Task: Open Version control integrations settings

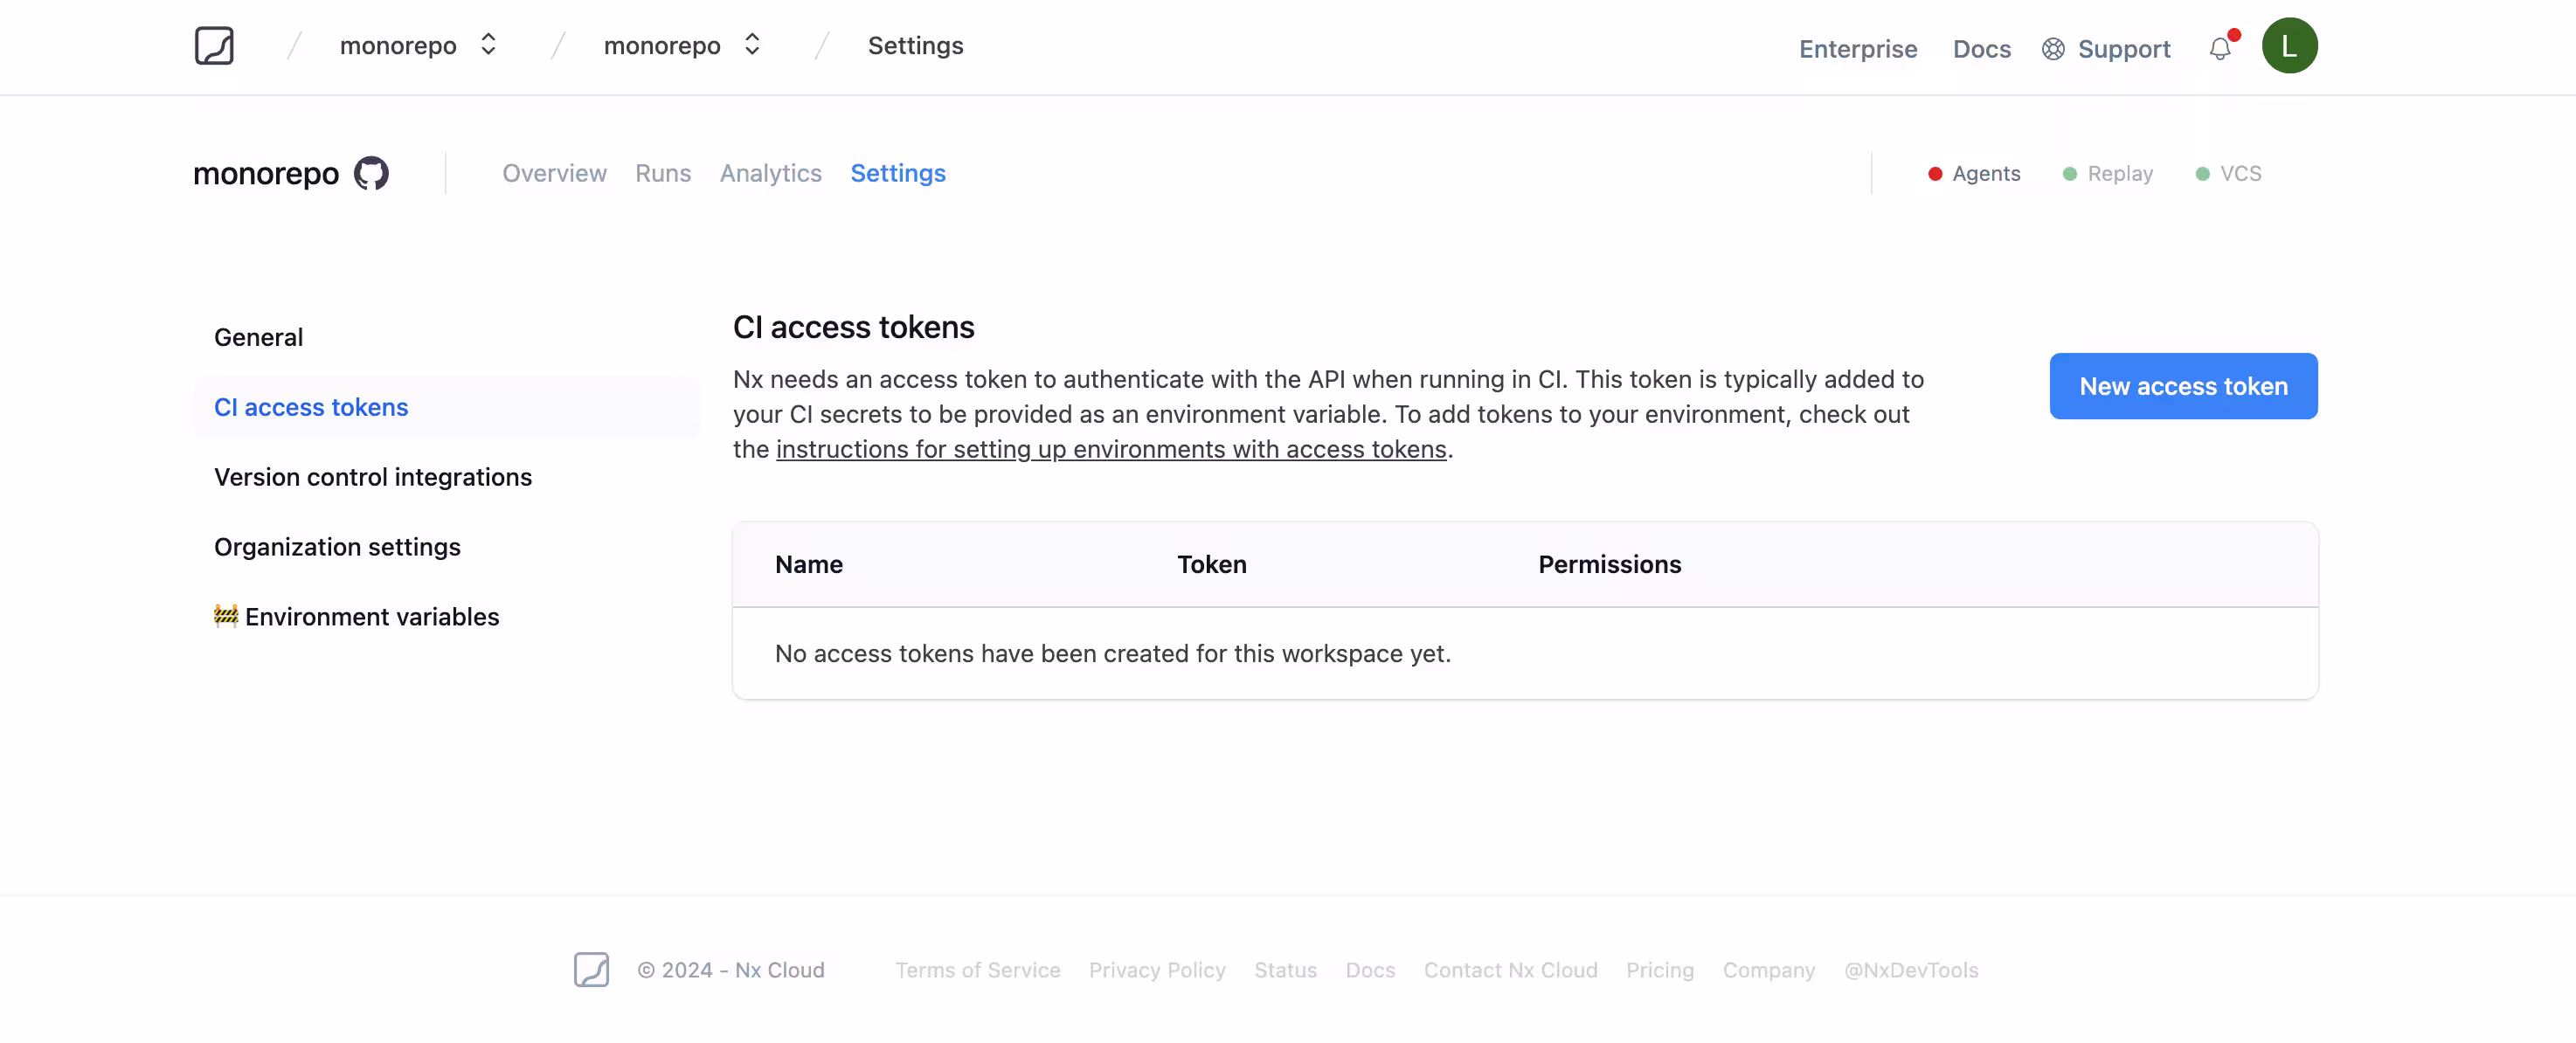Action: coord(447,477)
